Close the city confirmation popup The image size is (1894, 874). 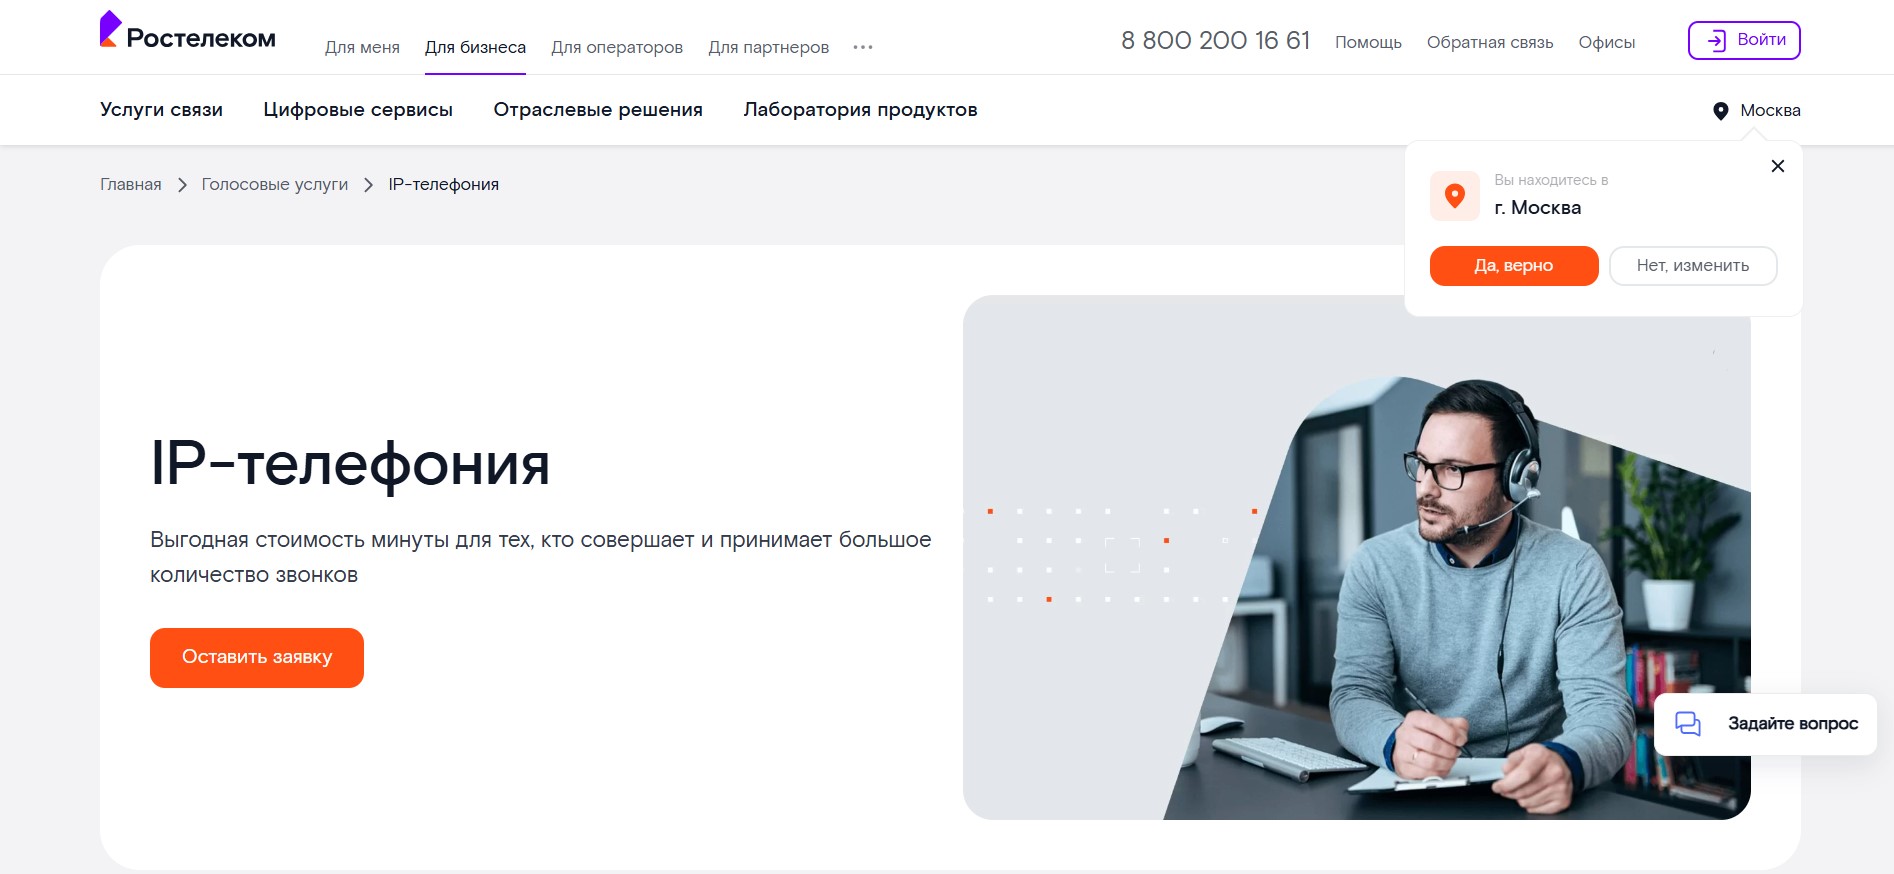click(1777, 166)
